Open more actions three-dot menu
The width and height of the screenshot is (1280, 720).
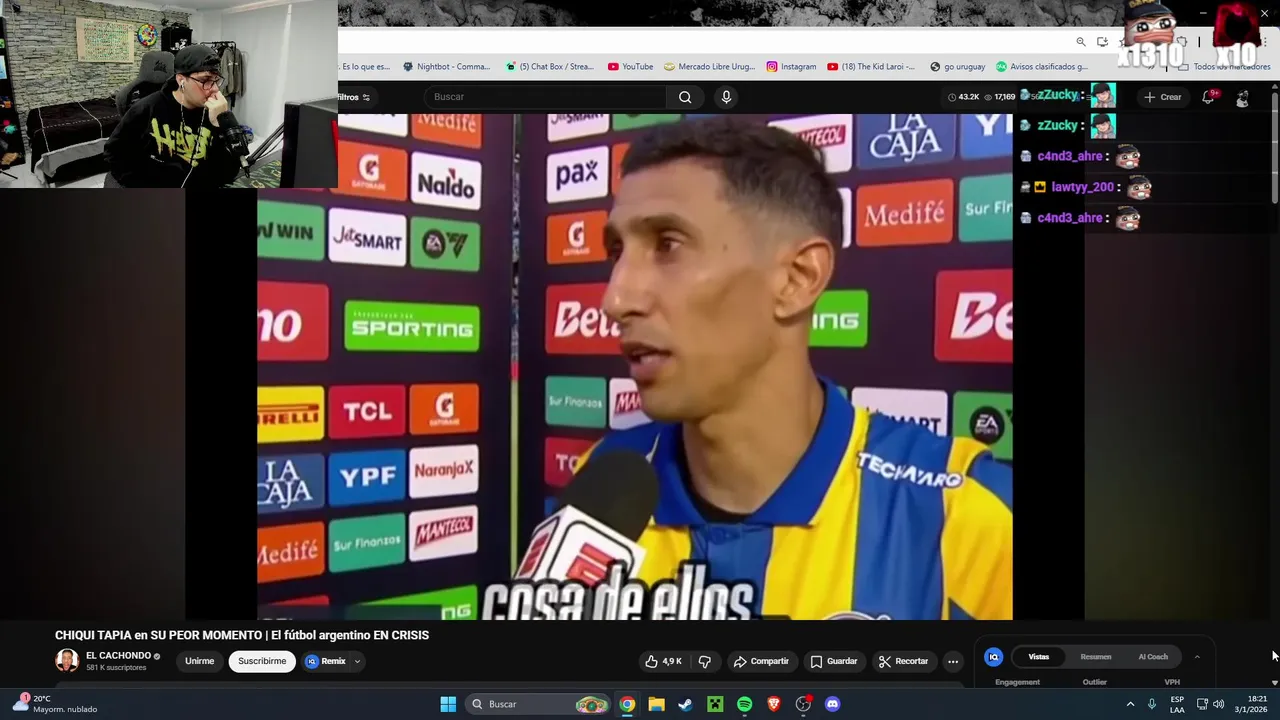(952, 661)
